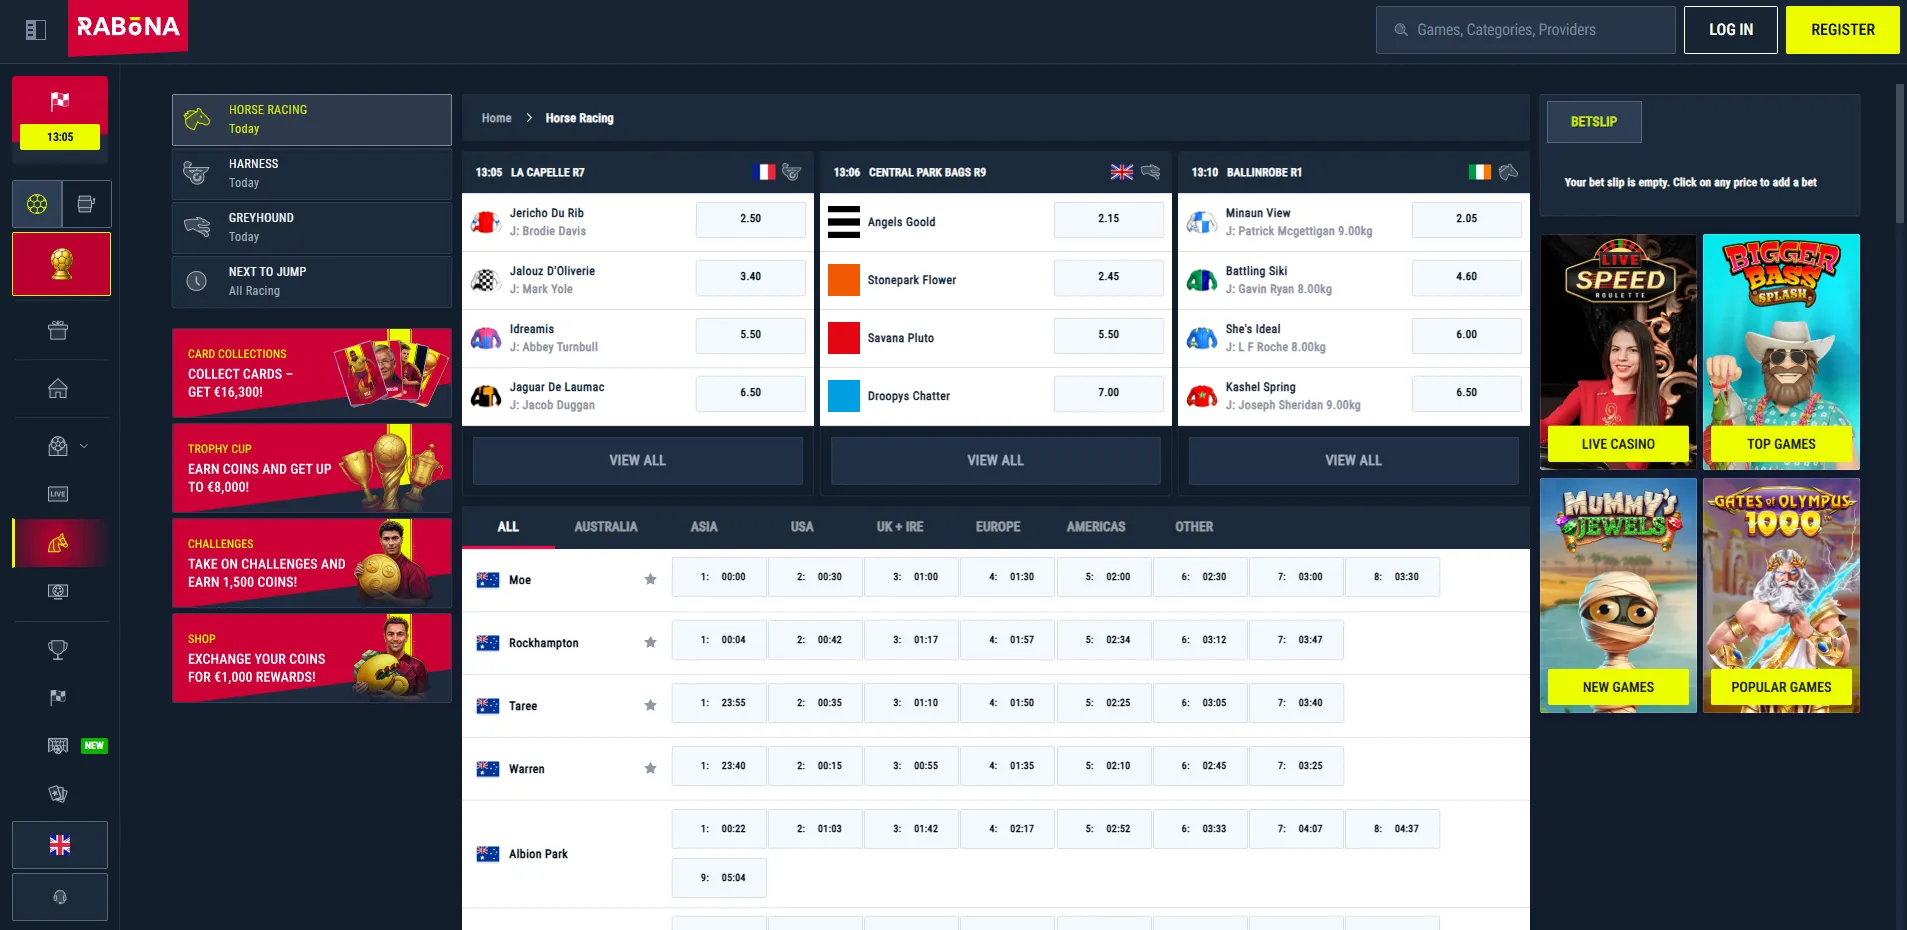1907x930 pixels.
Task: Open Moe race 1 at 00:00
Action: pos(720,577)
